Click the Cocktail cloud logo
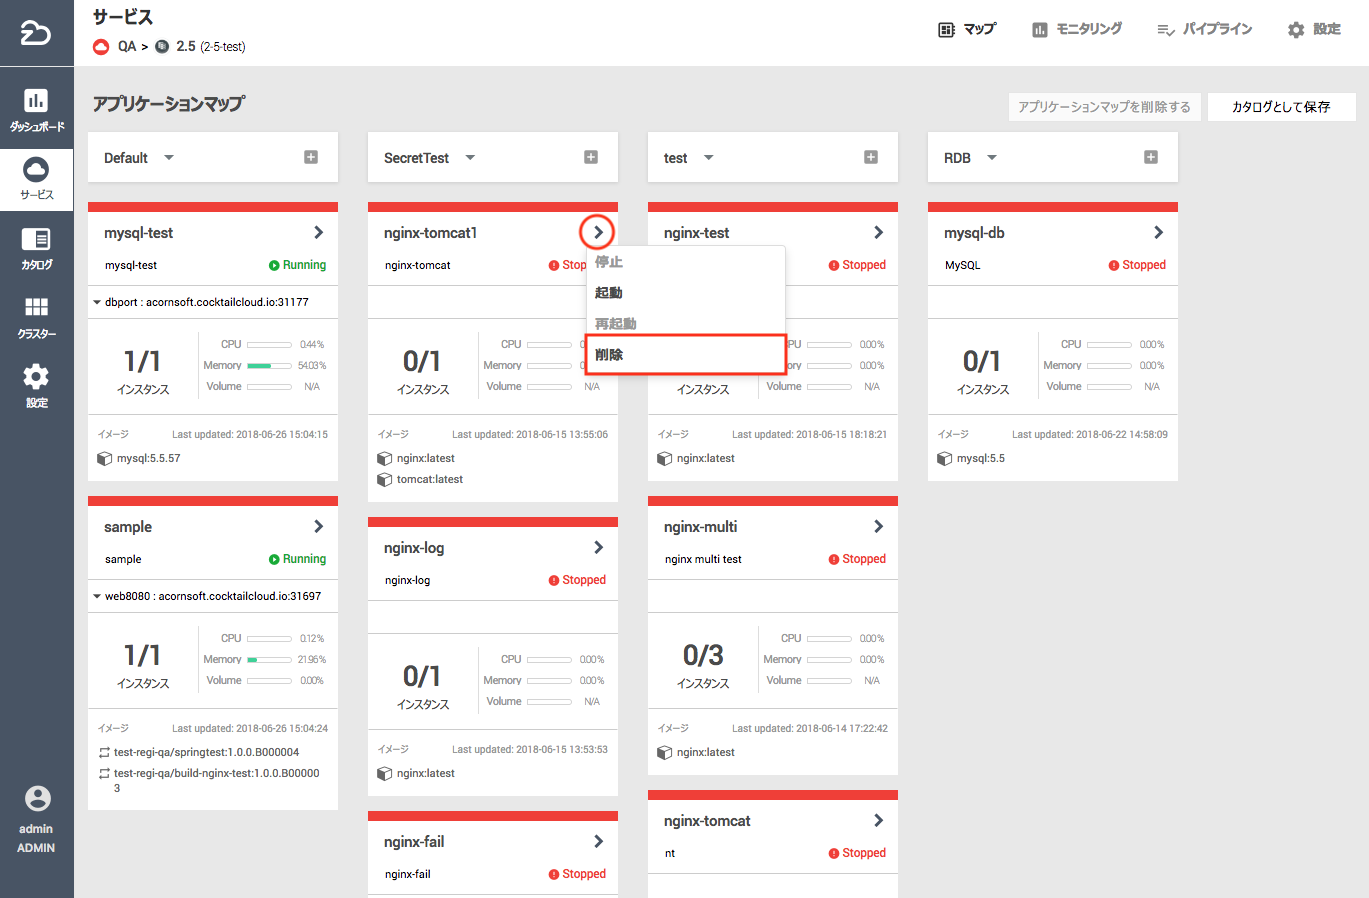1369x898 pixels. point(36,33)
